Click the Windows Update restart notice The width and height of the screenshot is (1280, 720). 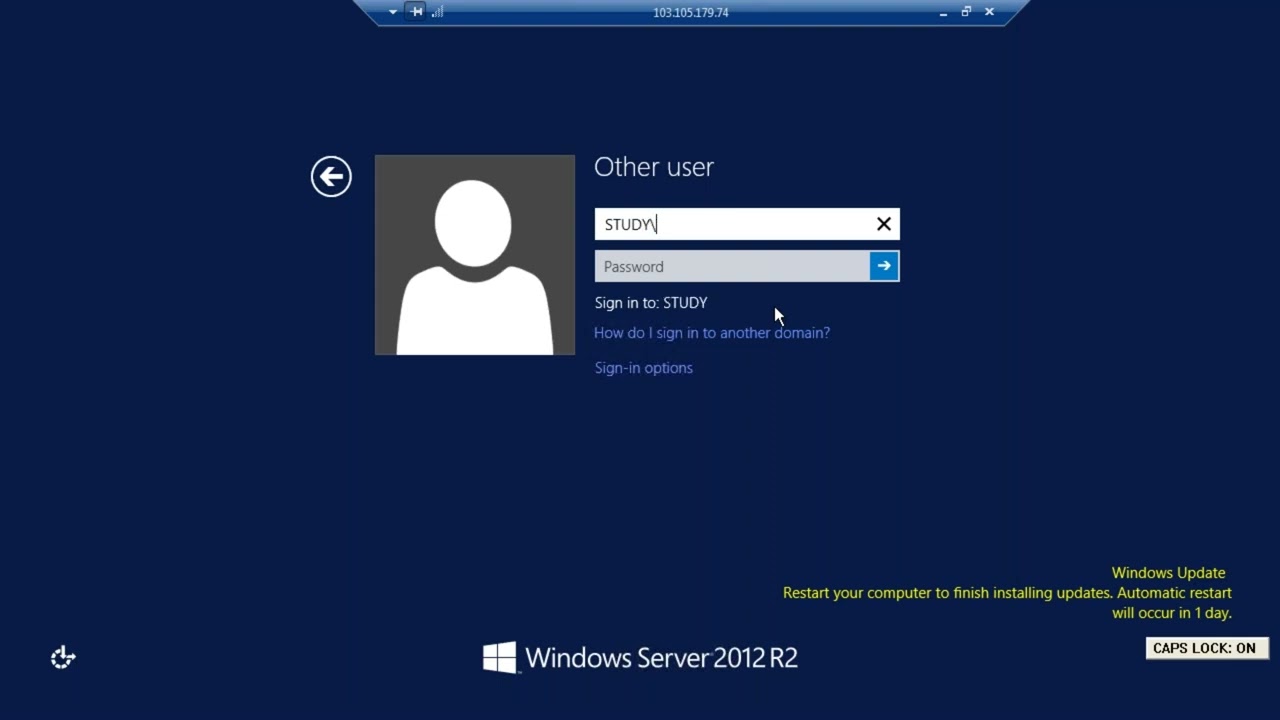(1007, 593)
